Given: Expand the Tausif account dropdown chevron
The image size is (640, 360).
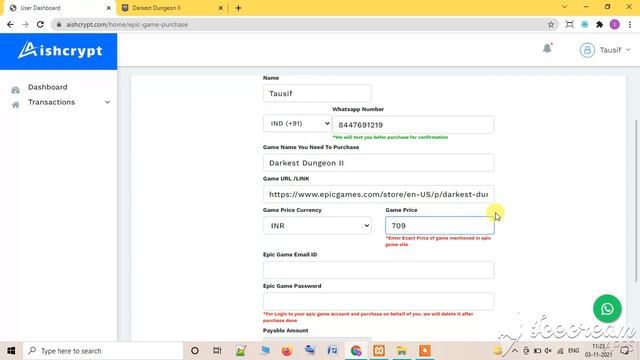Looking at the screenshot, I should pos(628,50).
